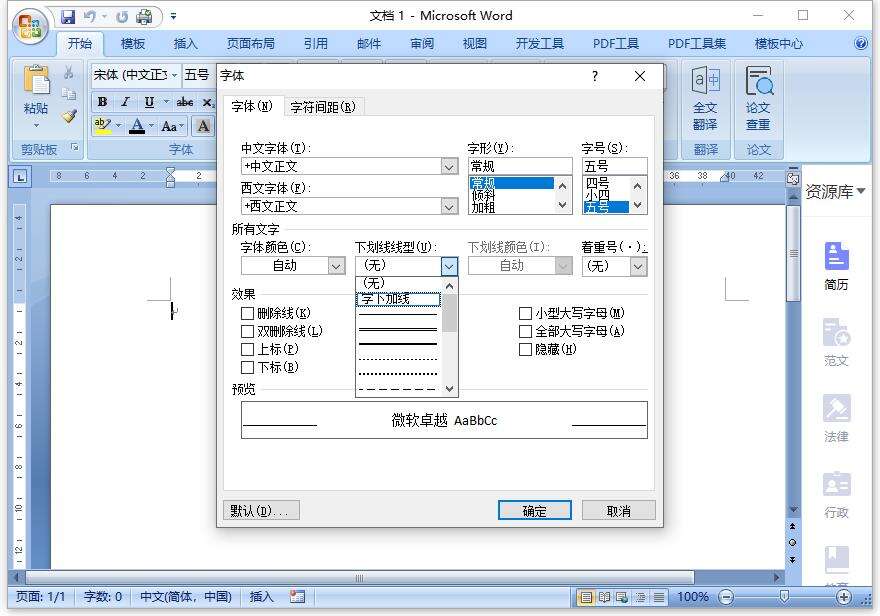This screenshot has width=880, height=616.
Task: Click the character shading A icon
Action: [204, 126]
